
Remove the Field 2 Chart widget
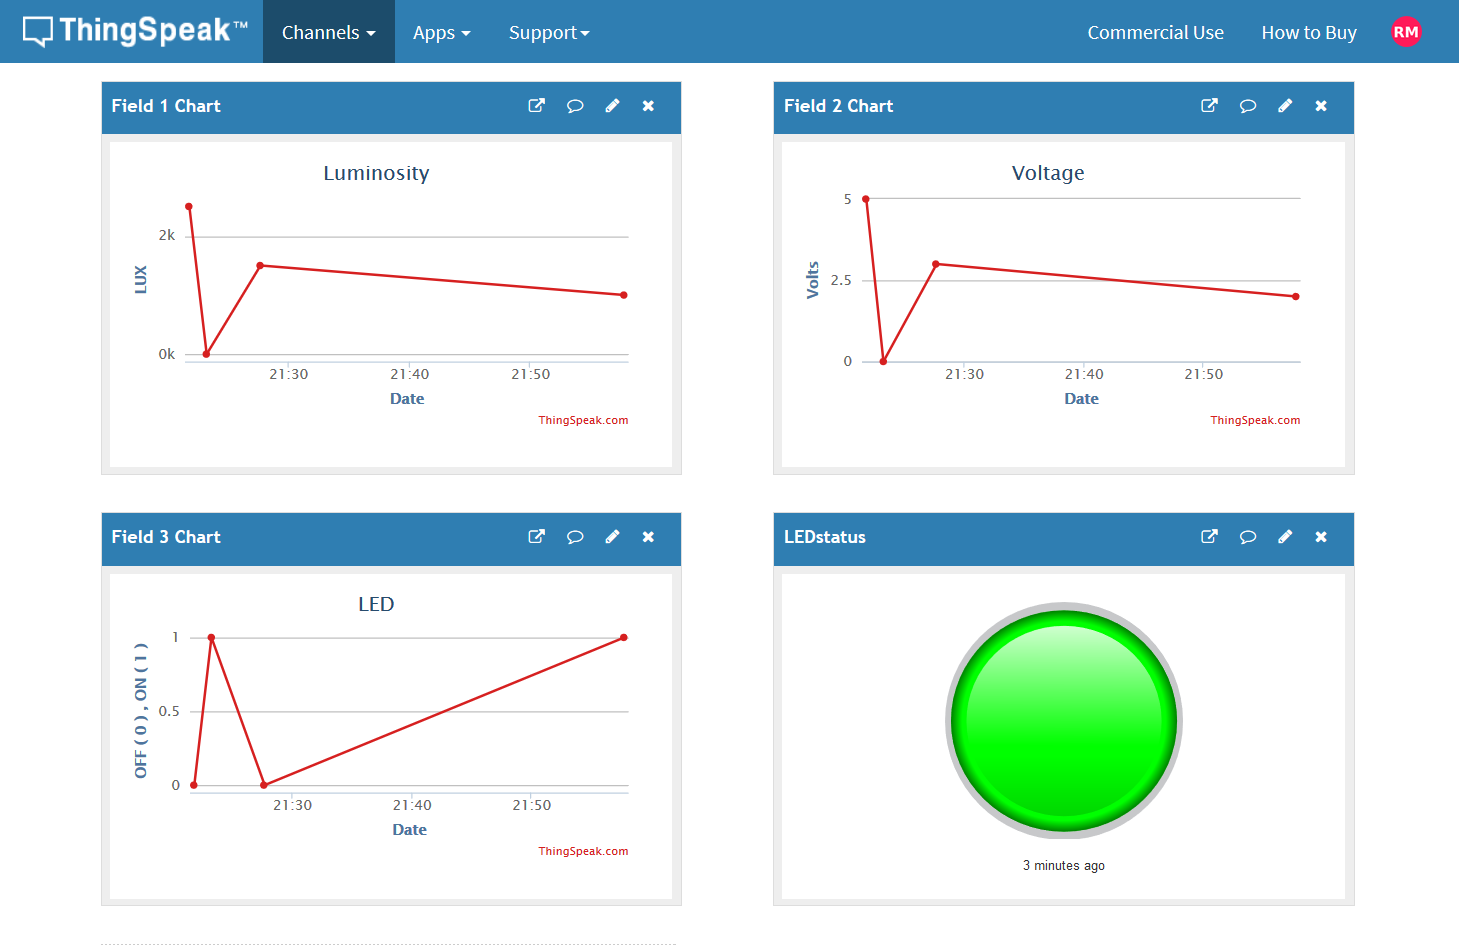coord(1321,106)
